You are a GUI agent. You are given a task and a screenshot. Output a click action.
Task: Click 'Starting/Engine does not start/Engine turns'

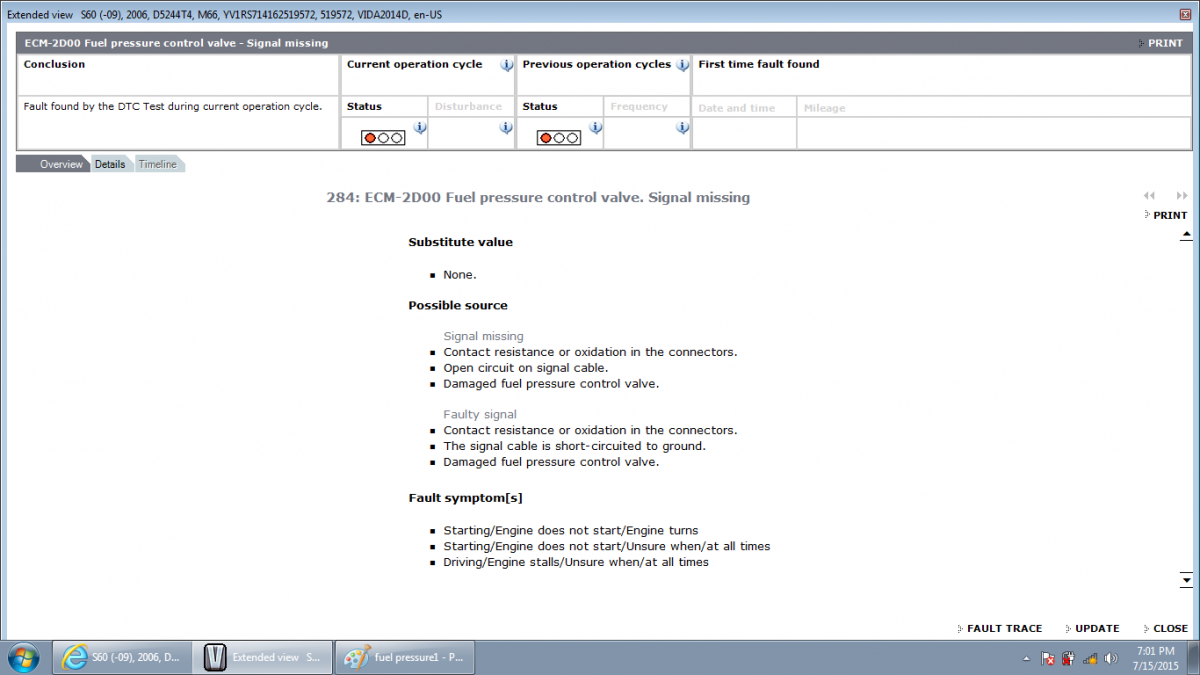571,530
